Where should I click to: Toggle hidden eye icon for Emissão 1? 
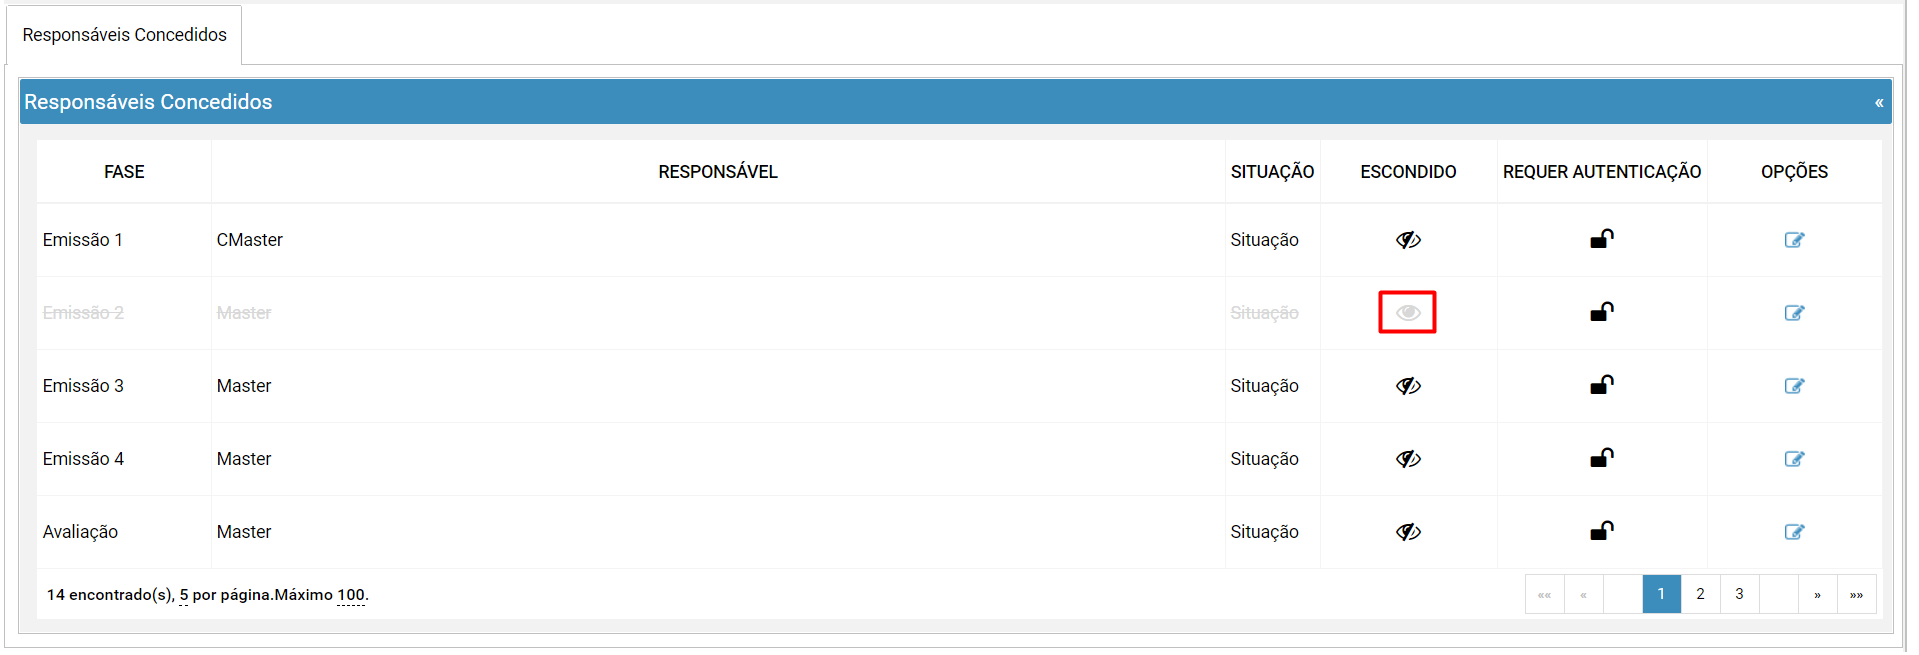1408,240
